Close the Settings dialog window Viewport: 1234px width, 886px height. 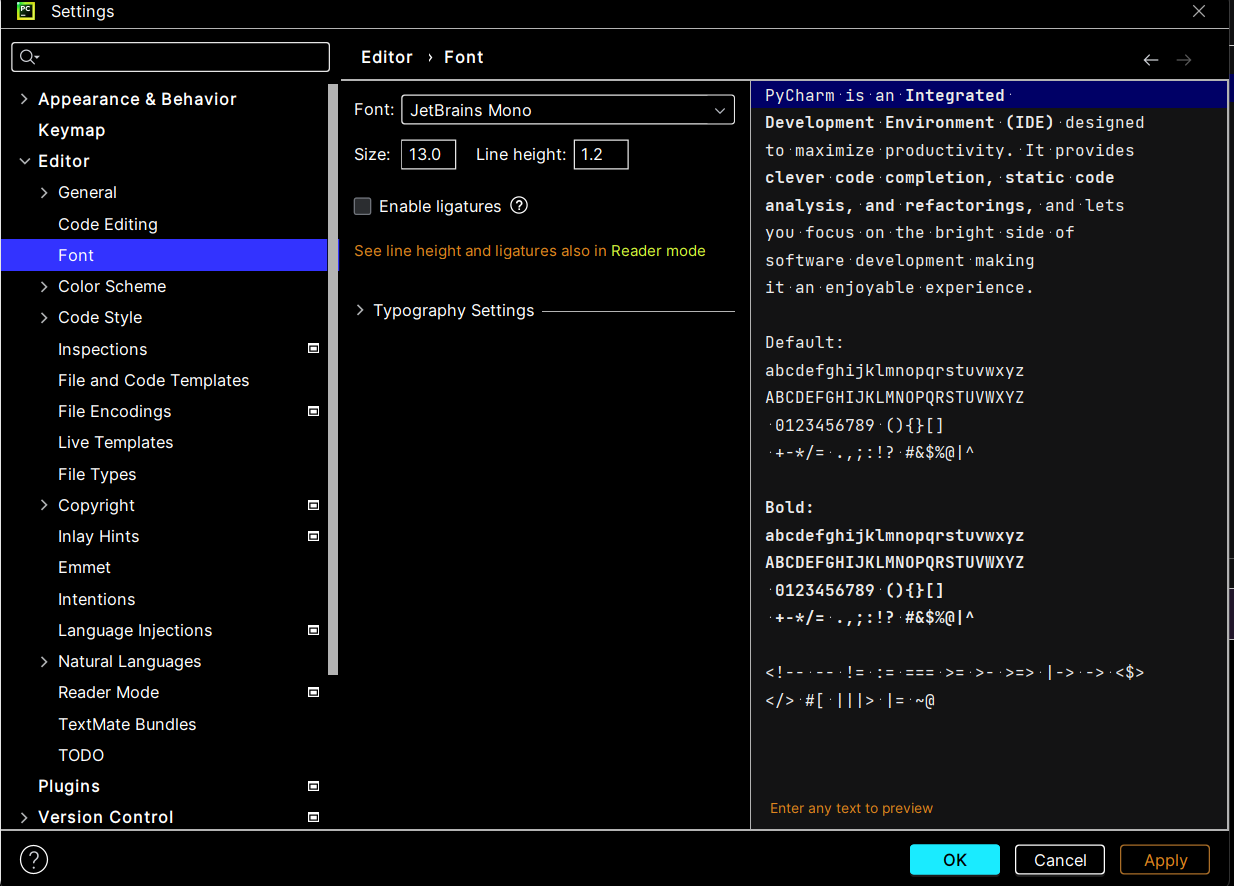(x=1199, y=11)
